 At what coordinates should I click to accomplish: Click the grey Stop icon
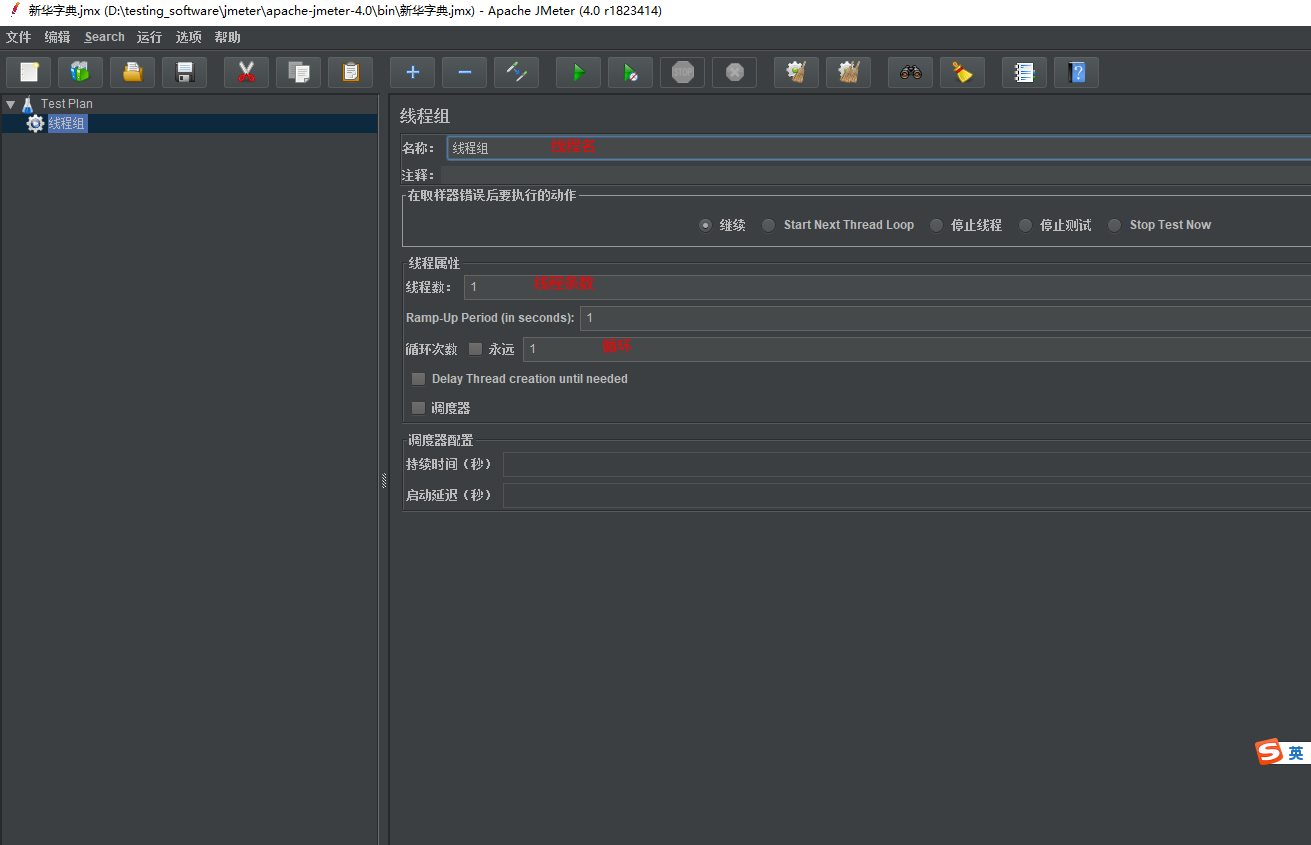(683, 72)
